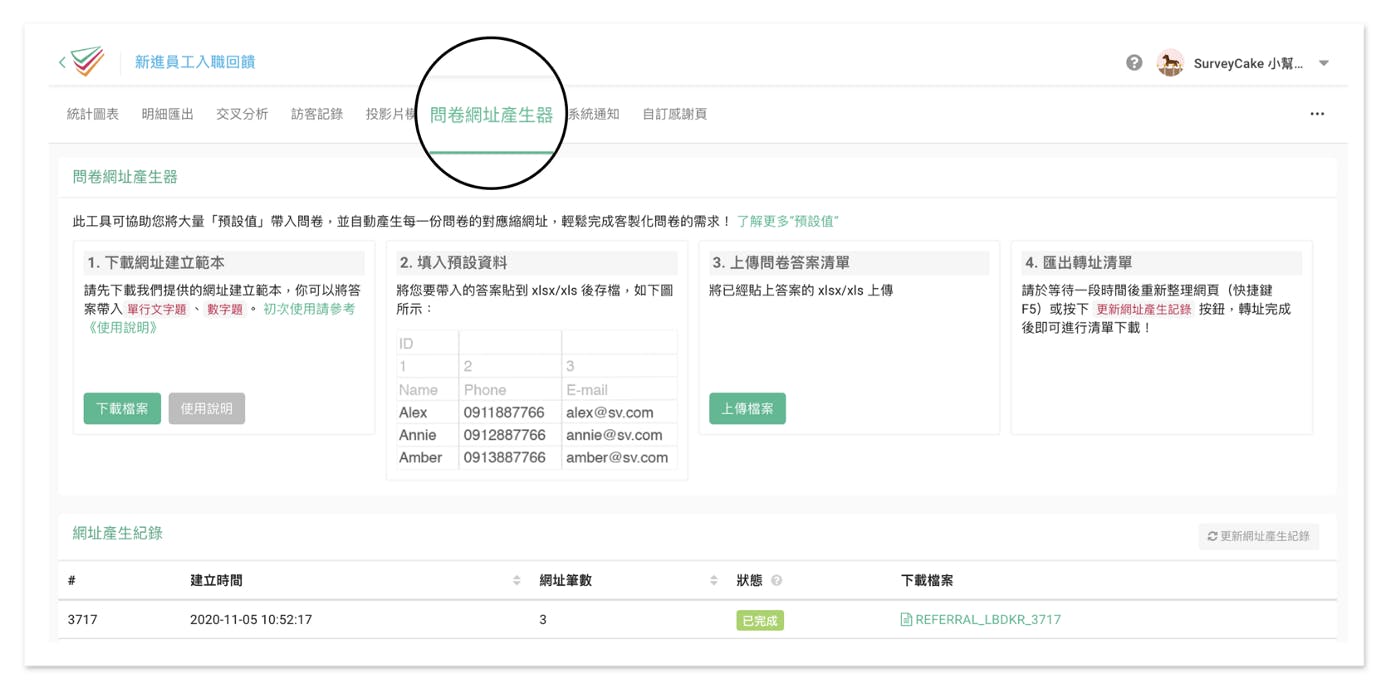Image resolution: width=1400 pixels, height=692 pixels.
Task: Click the gray 使用說明 button
Action: click(206, 409)
